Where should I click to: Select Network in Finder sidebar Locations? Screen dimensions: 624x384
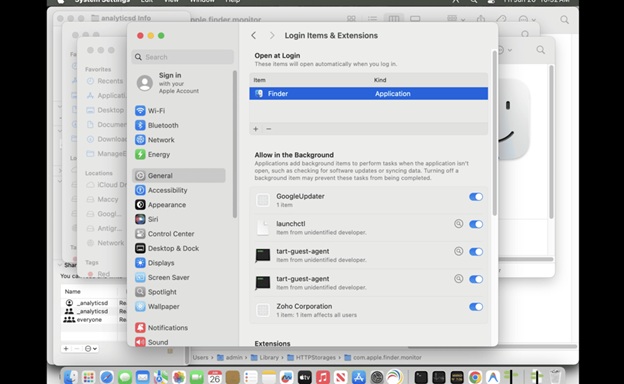coord(105,243)
